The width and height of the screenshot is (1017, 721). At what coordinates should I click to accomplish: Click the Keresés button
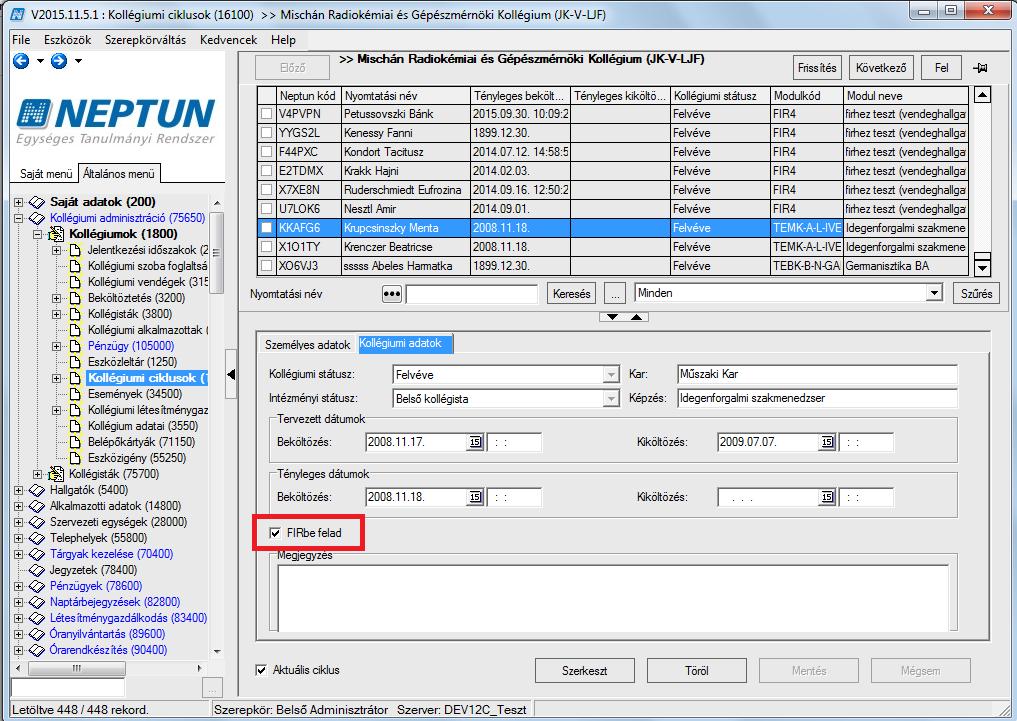coord(571,294)
